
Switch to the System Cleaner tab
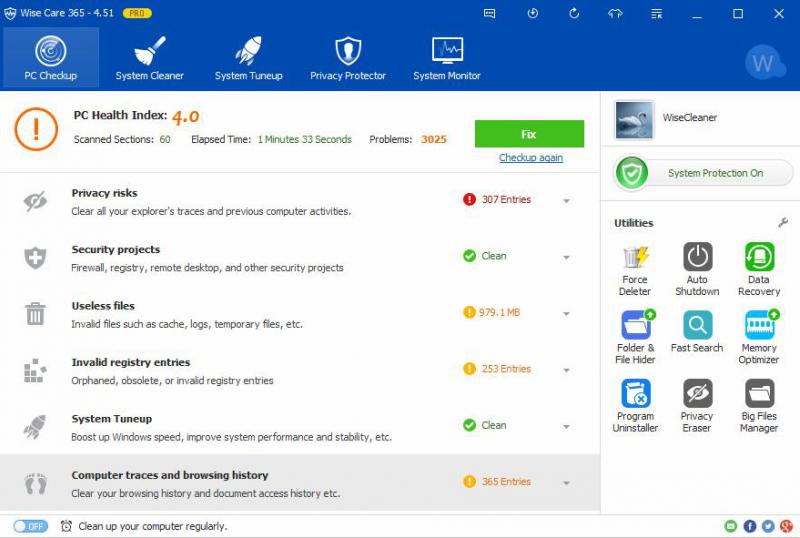click(x=149, y=58)
